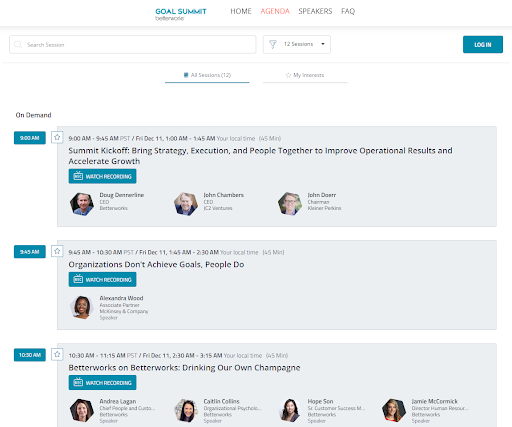This screenshot has width=512, height=427.
Task: Click the Kleiner Perkins company text
Action: pyautogui.click(x=324, y=208)
